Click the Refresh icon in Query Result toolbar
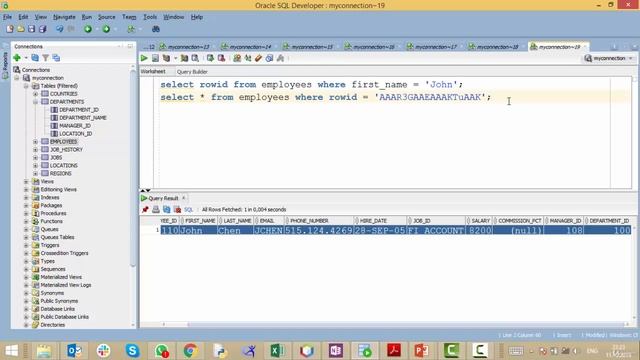 [x=167, y=209]
